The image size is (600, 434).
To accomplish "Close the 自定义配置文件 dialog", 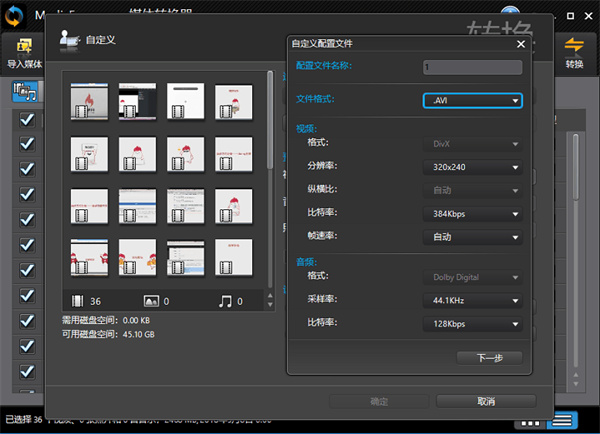I will [x=519, y=44].
